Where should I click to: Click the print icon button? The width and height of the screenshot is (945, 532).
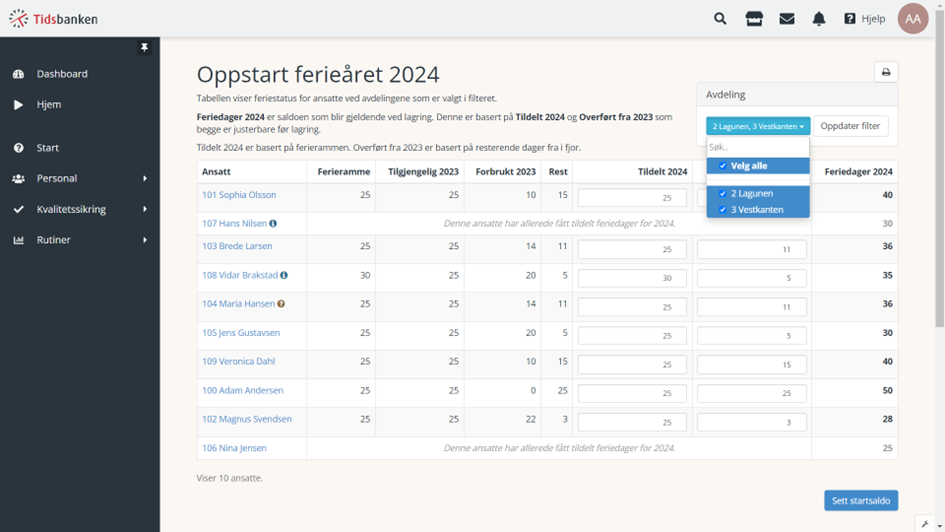[x=886, y=72]
